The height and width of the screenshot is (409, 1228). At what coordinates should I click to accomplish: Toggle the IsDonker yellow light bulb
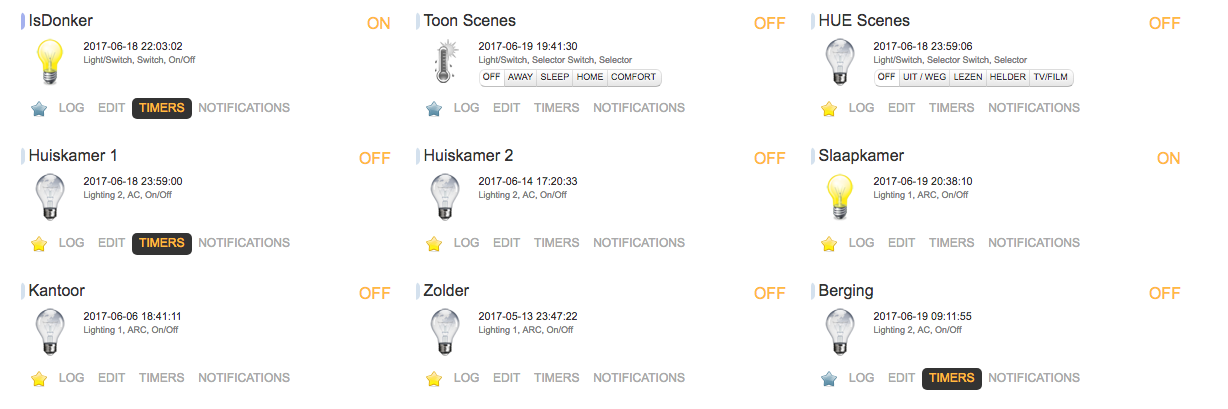(x=49, y=62)
